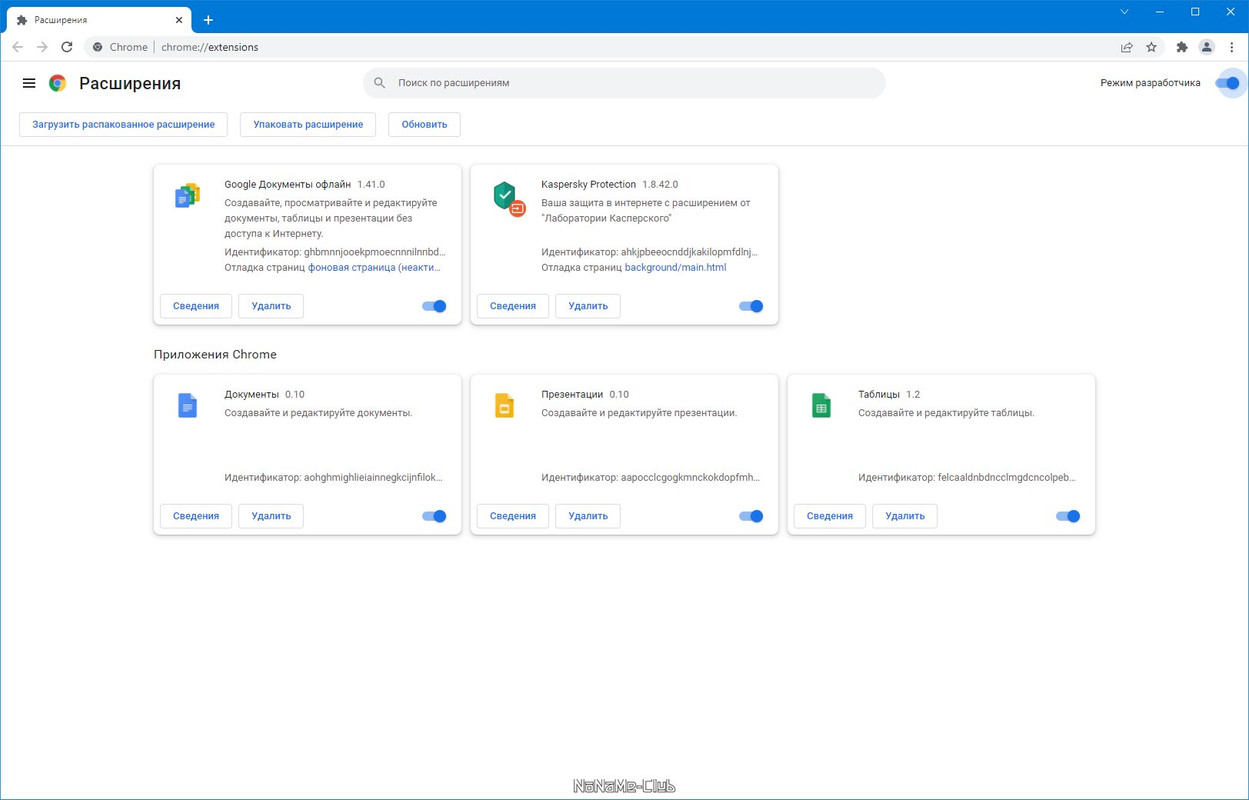Focus the Поиск по расширениям search field
The height and width of the screenshot is (800, 1249).
[x=624, y=83]
